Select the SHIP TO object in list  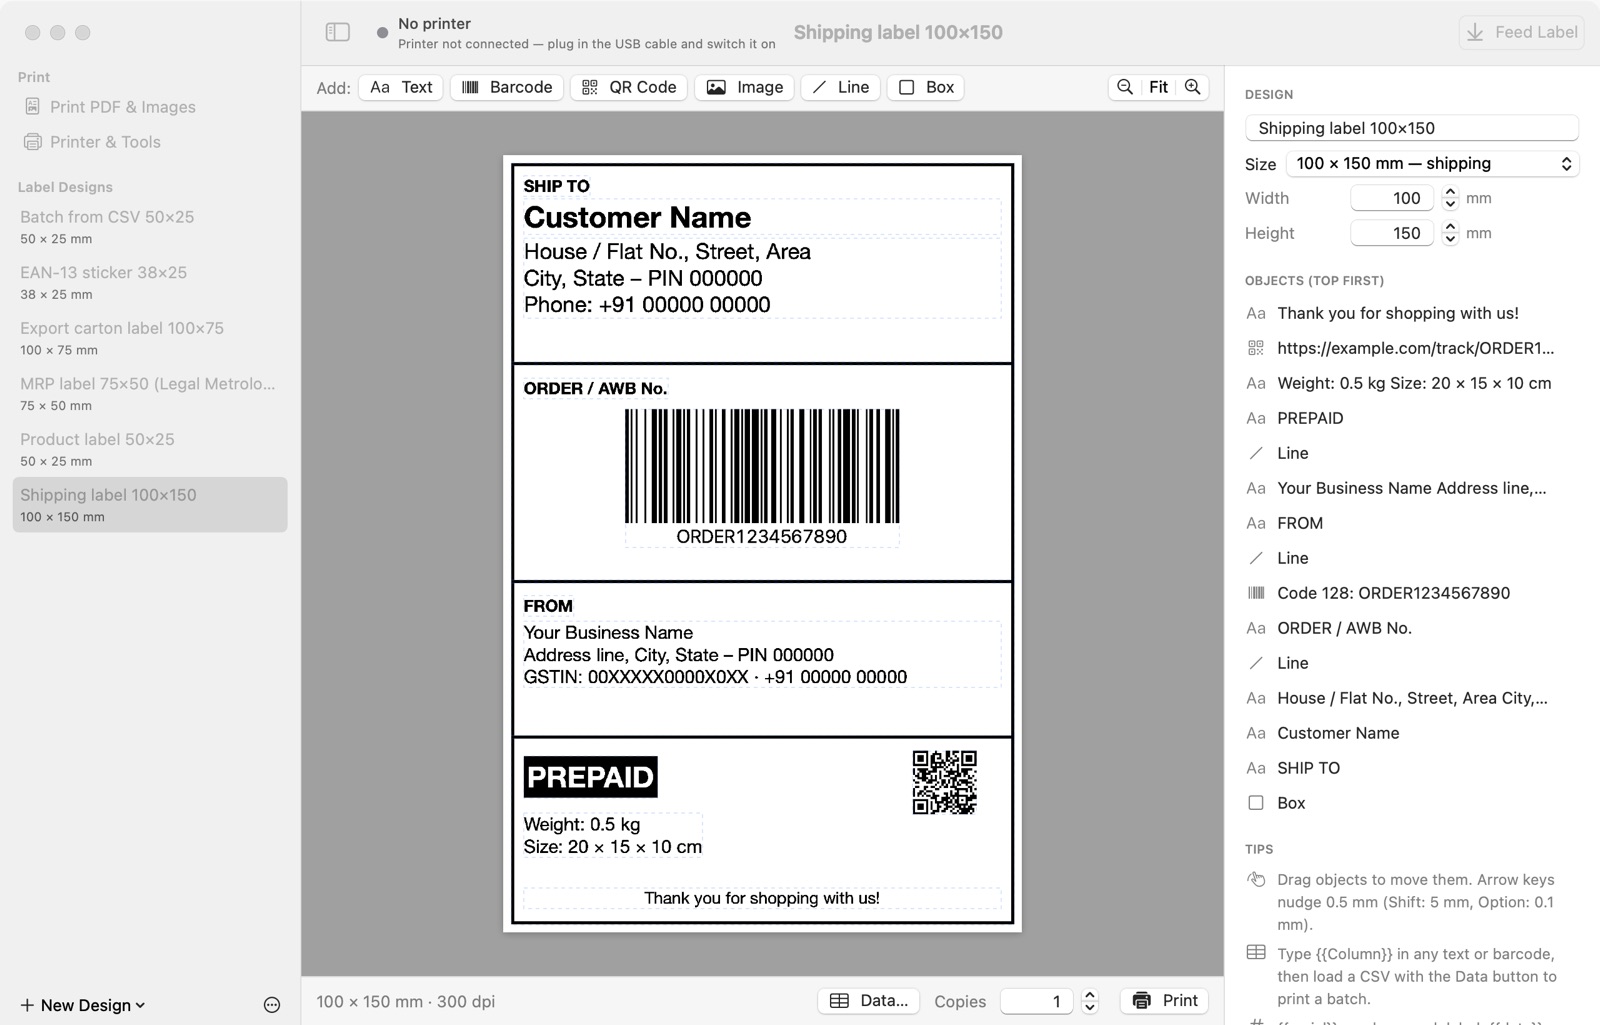[x=1411, y=768]
